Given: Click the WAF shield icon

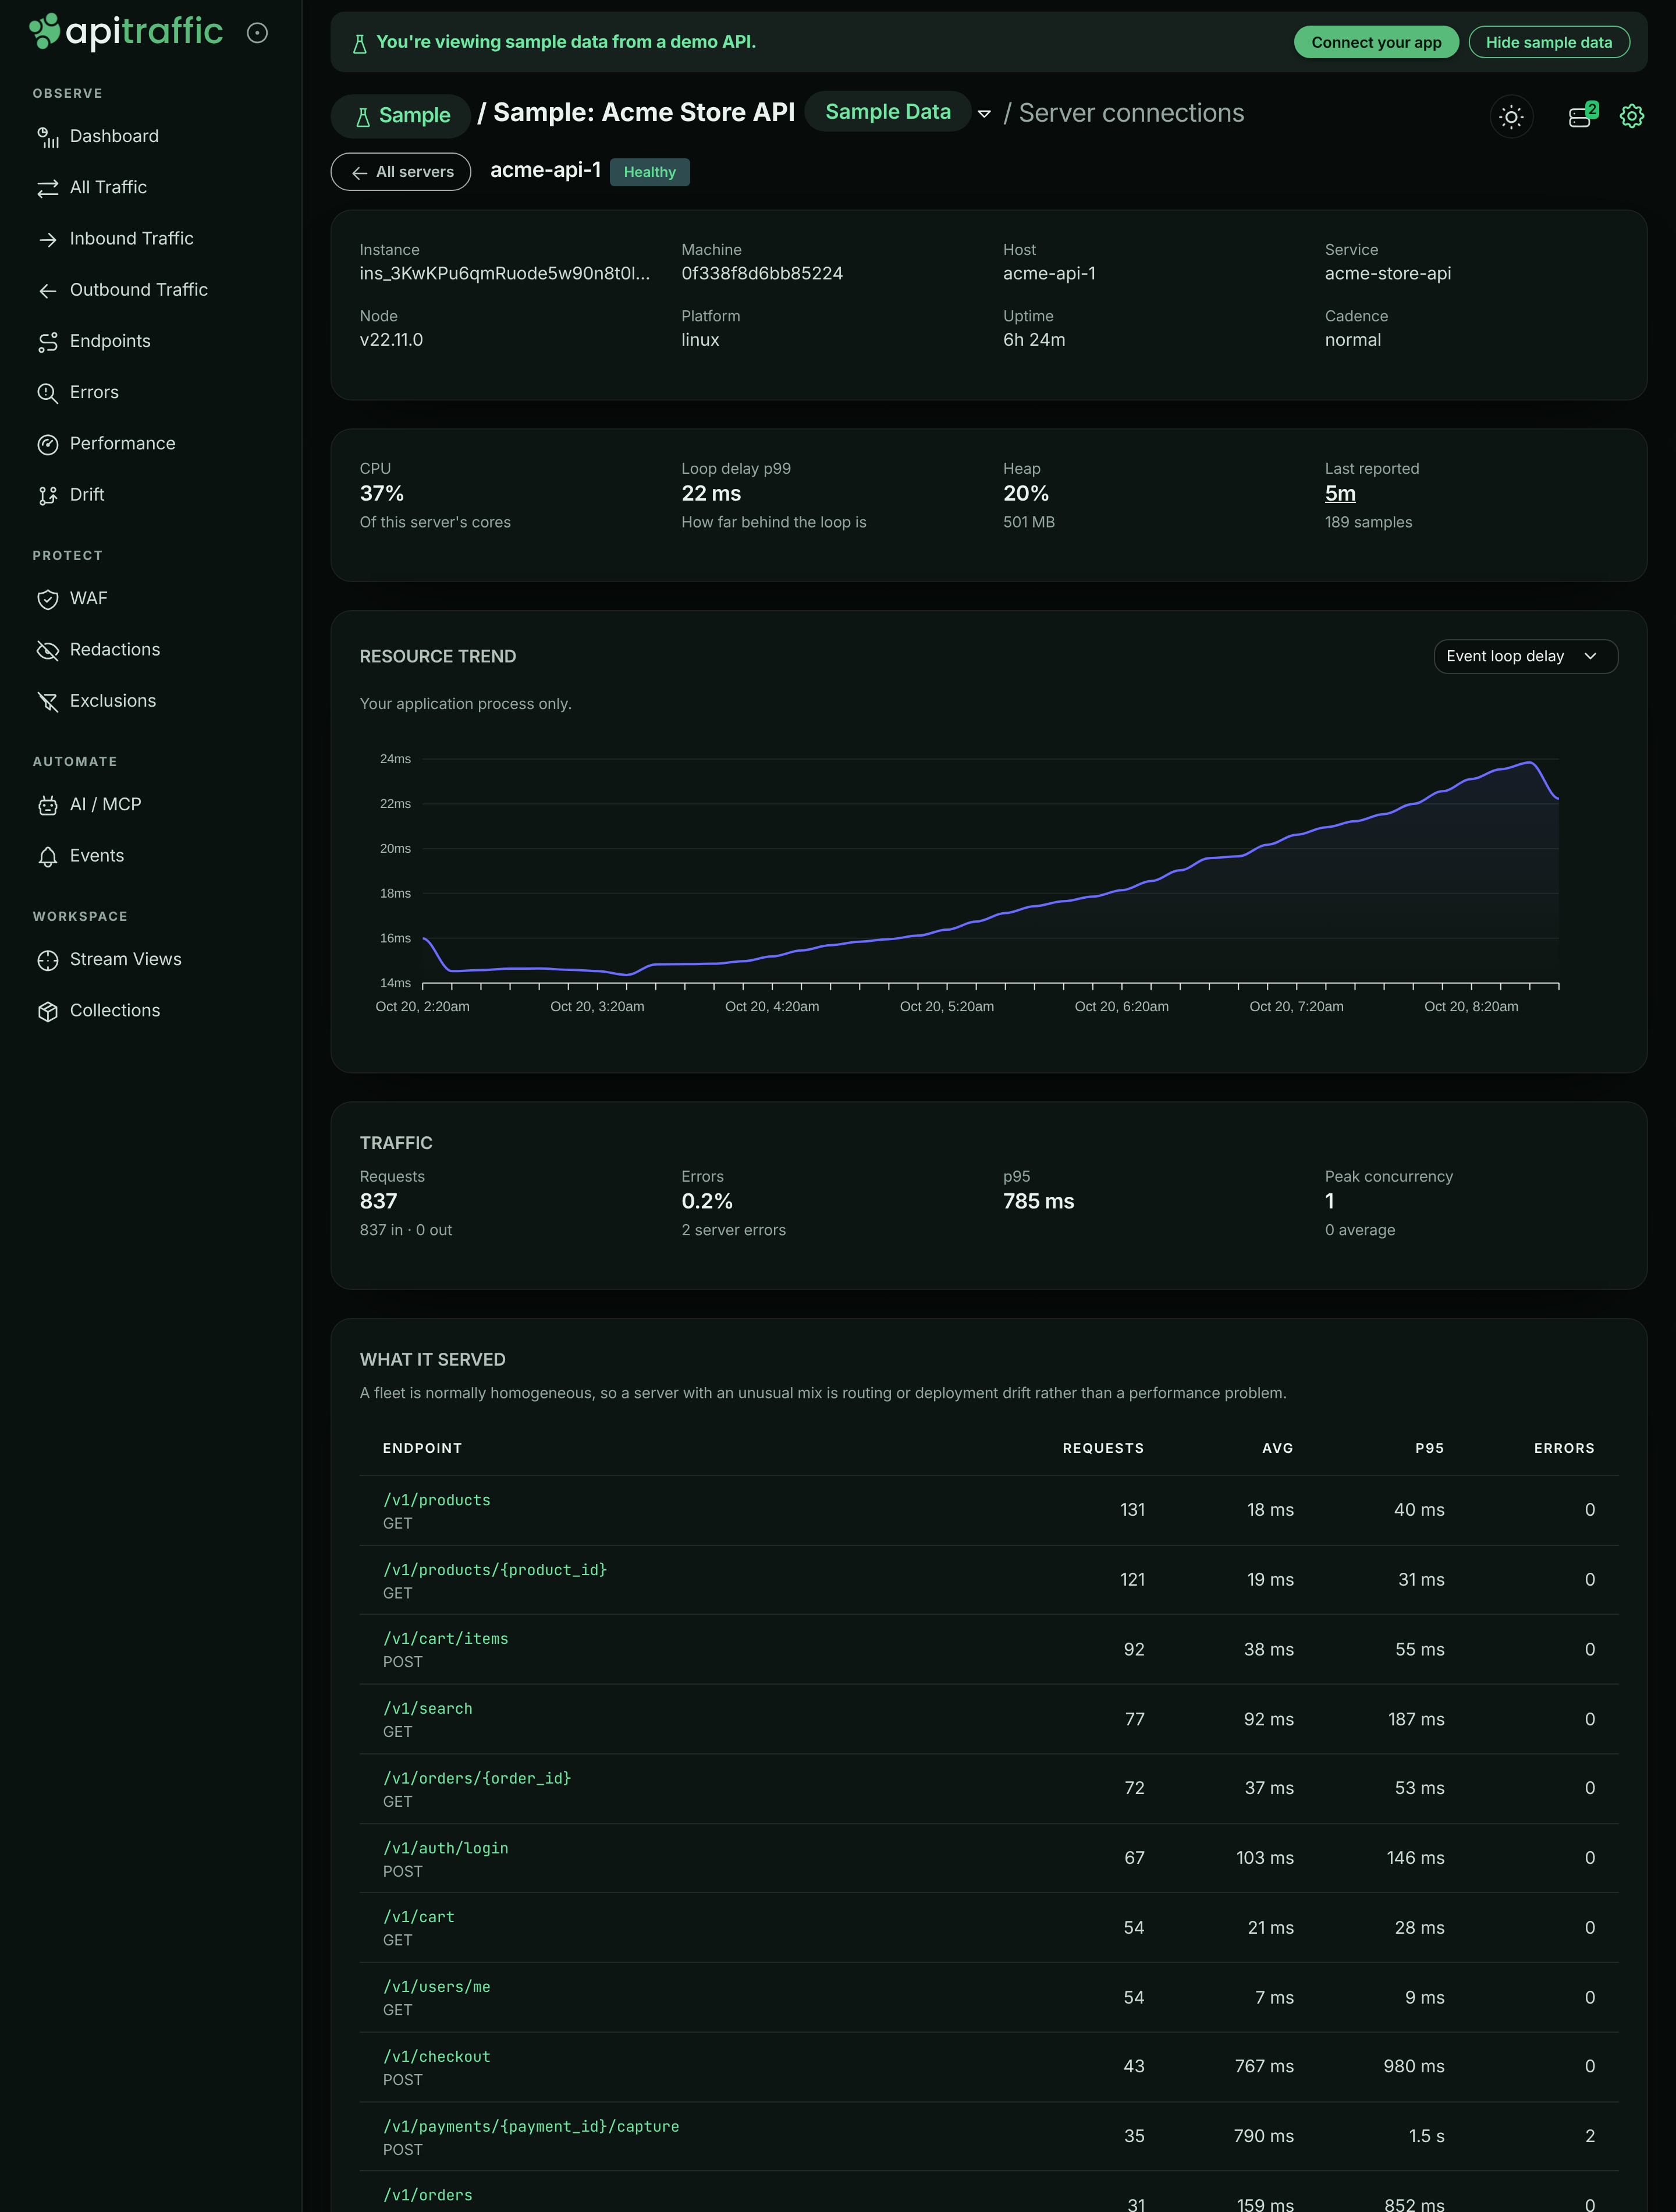Looking at the screenshot, I should [x=48, y=599].
